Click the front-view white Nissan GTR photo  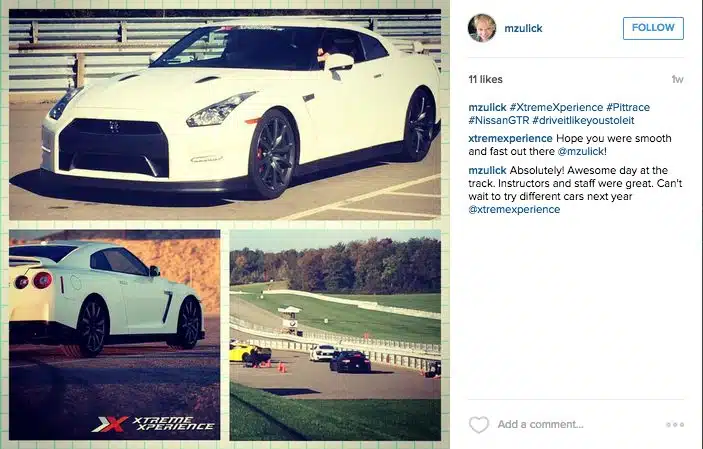[225, 114]
